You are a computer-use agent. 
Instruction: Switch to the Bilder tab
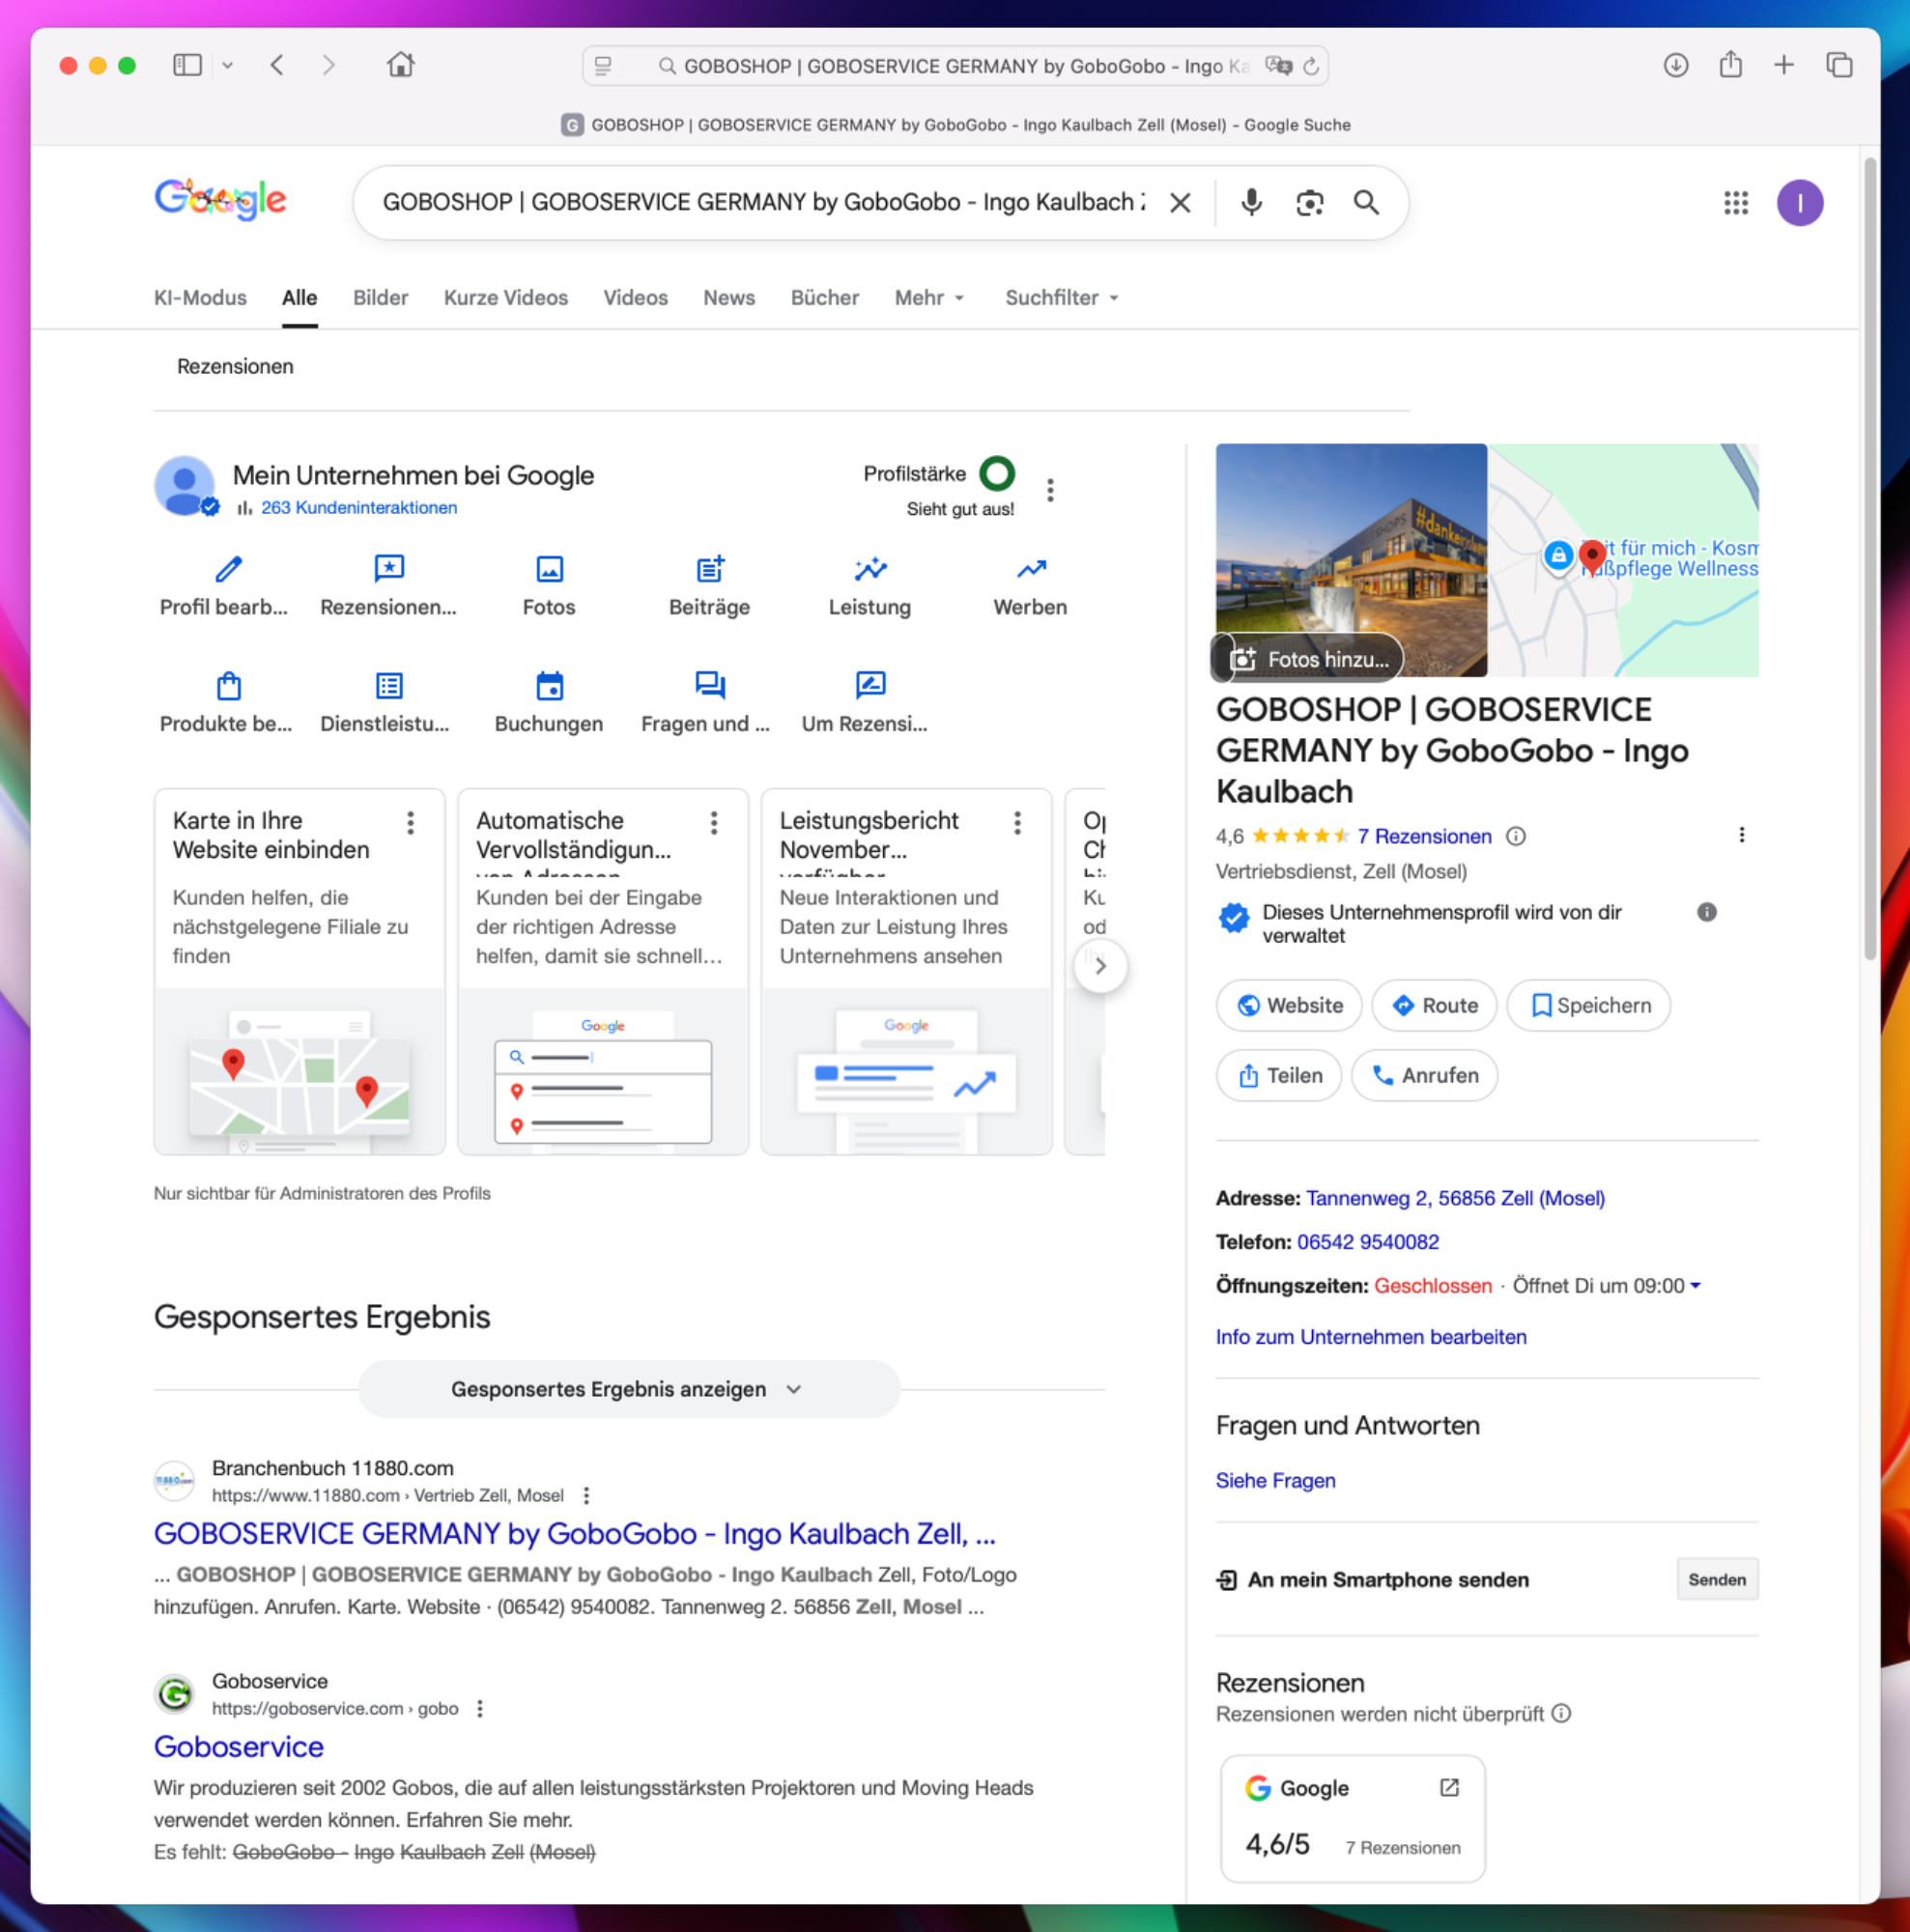coord(380,298)
